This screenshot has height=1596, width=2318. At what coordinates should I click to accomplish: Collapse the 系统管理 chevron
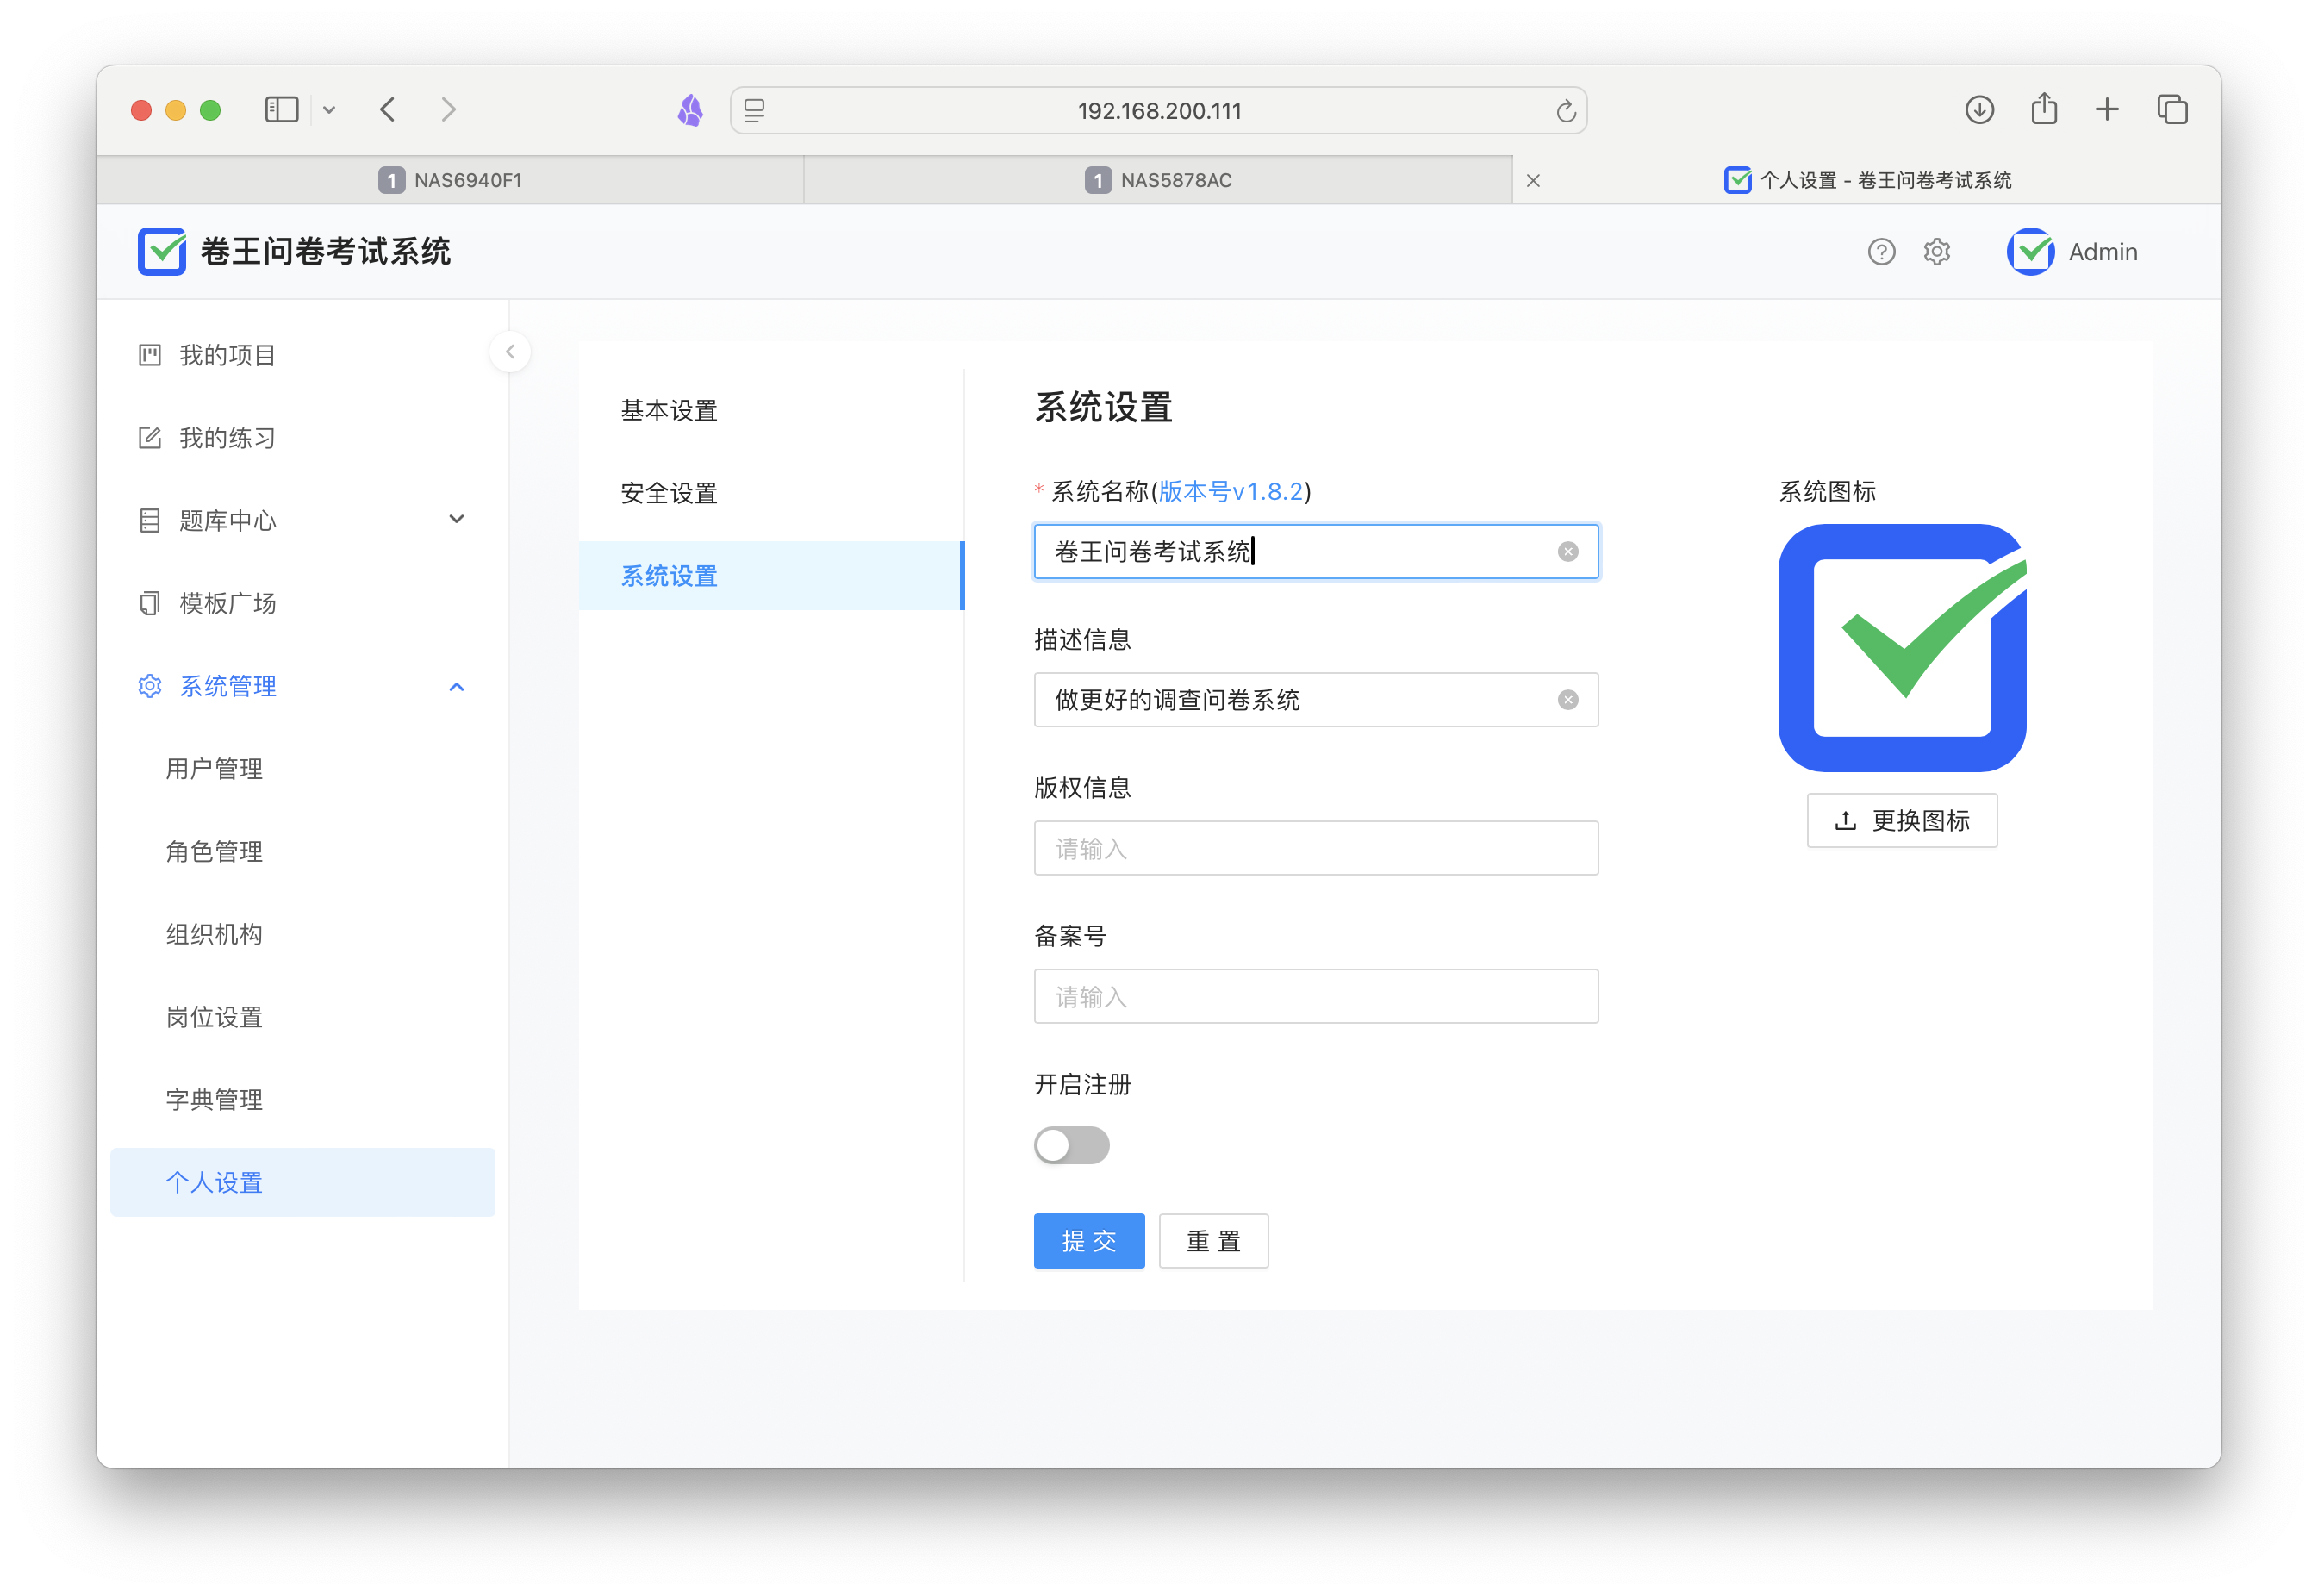pos(457,687)
